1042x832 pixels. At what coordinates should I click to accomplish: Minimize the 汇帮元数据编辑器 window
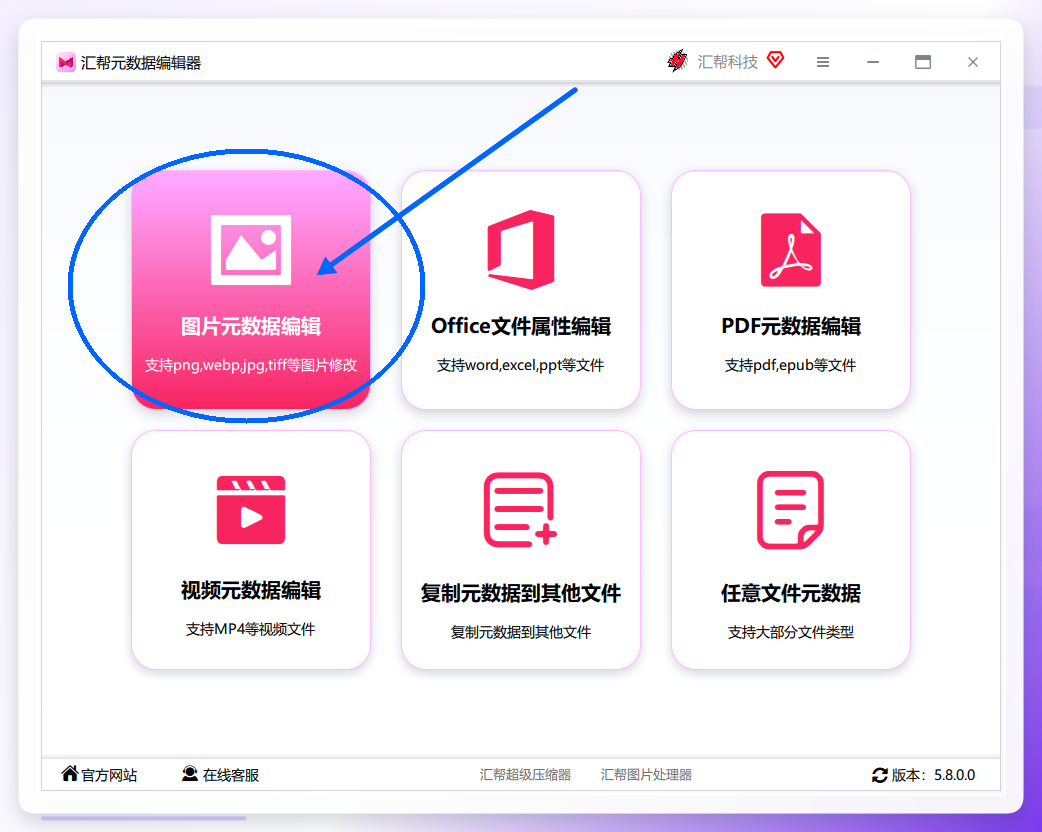click(873, 62)
